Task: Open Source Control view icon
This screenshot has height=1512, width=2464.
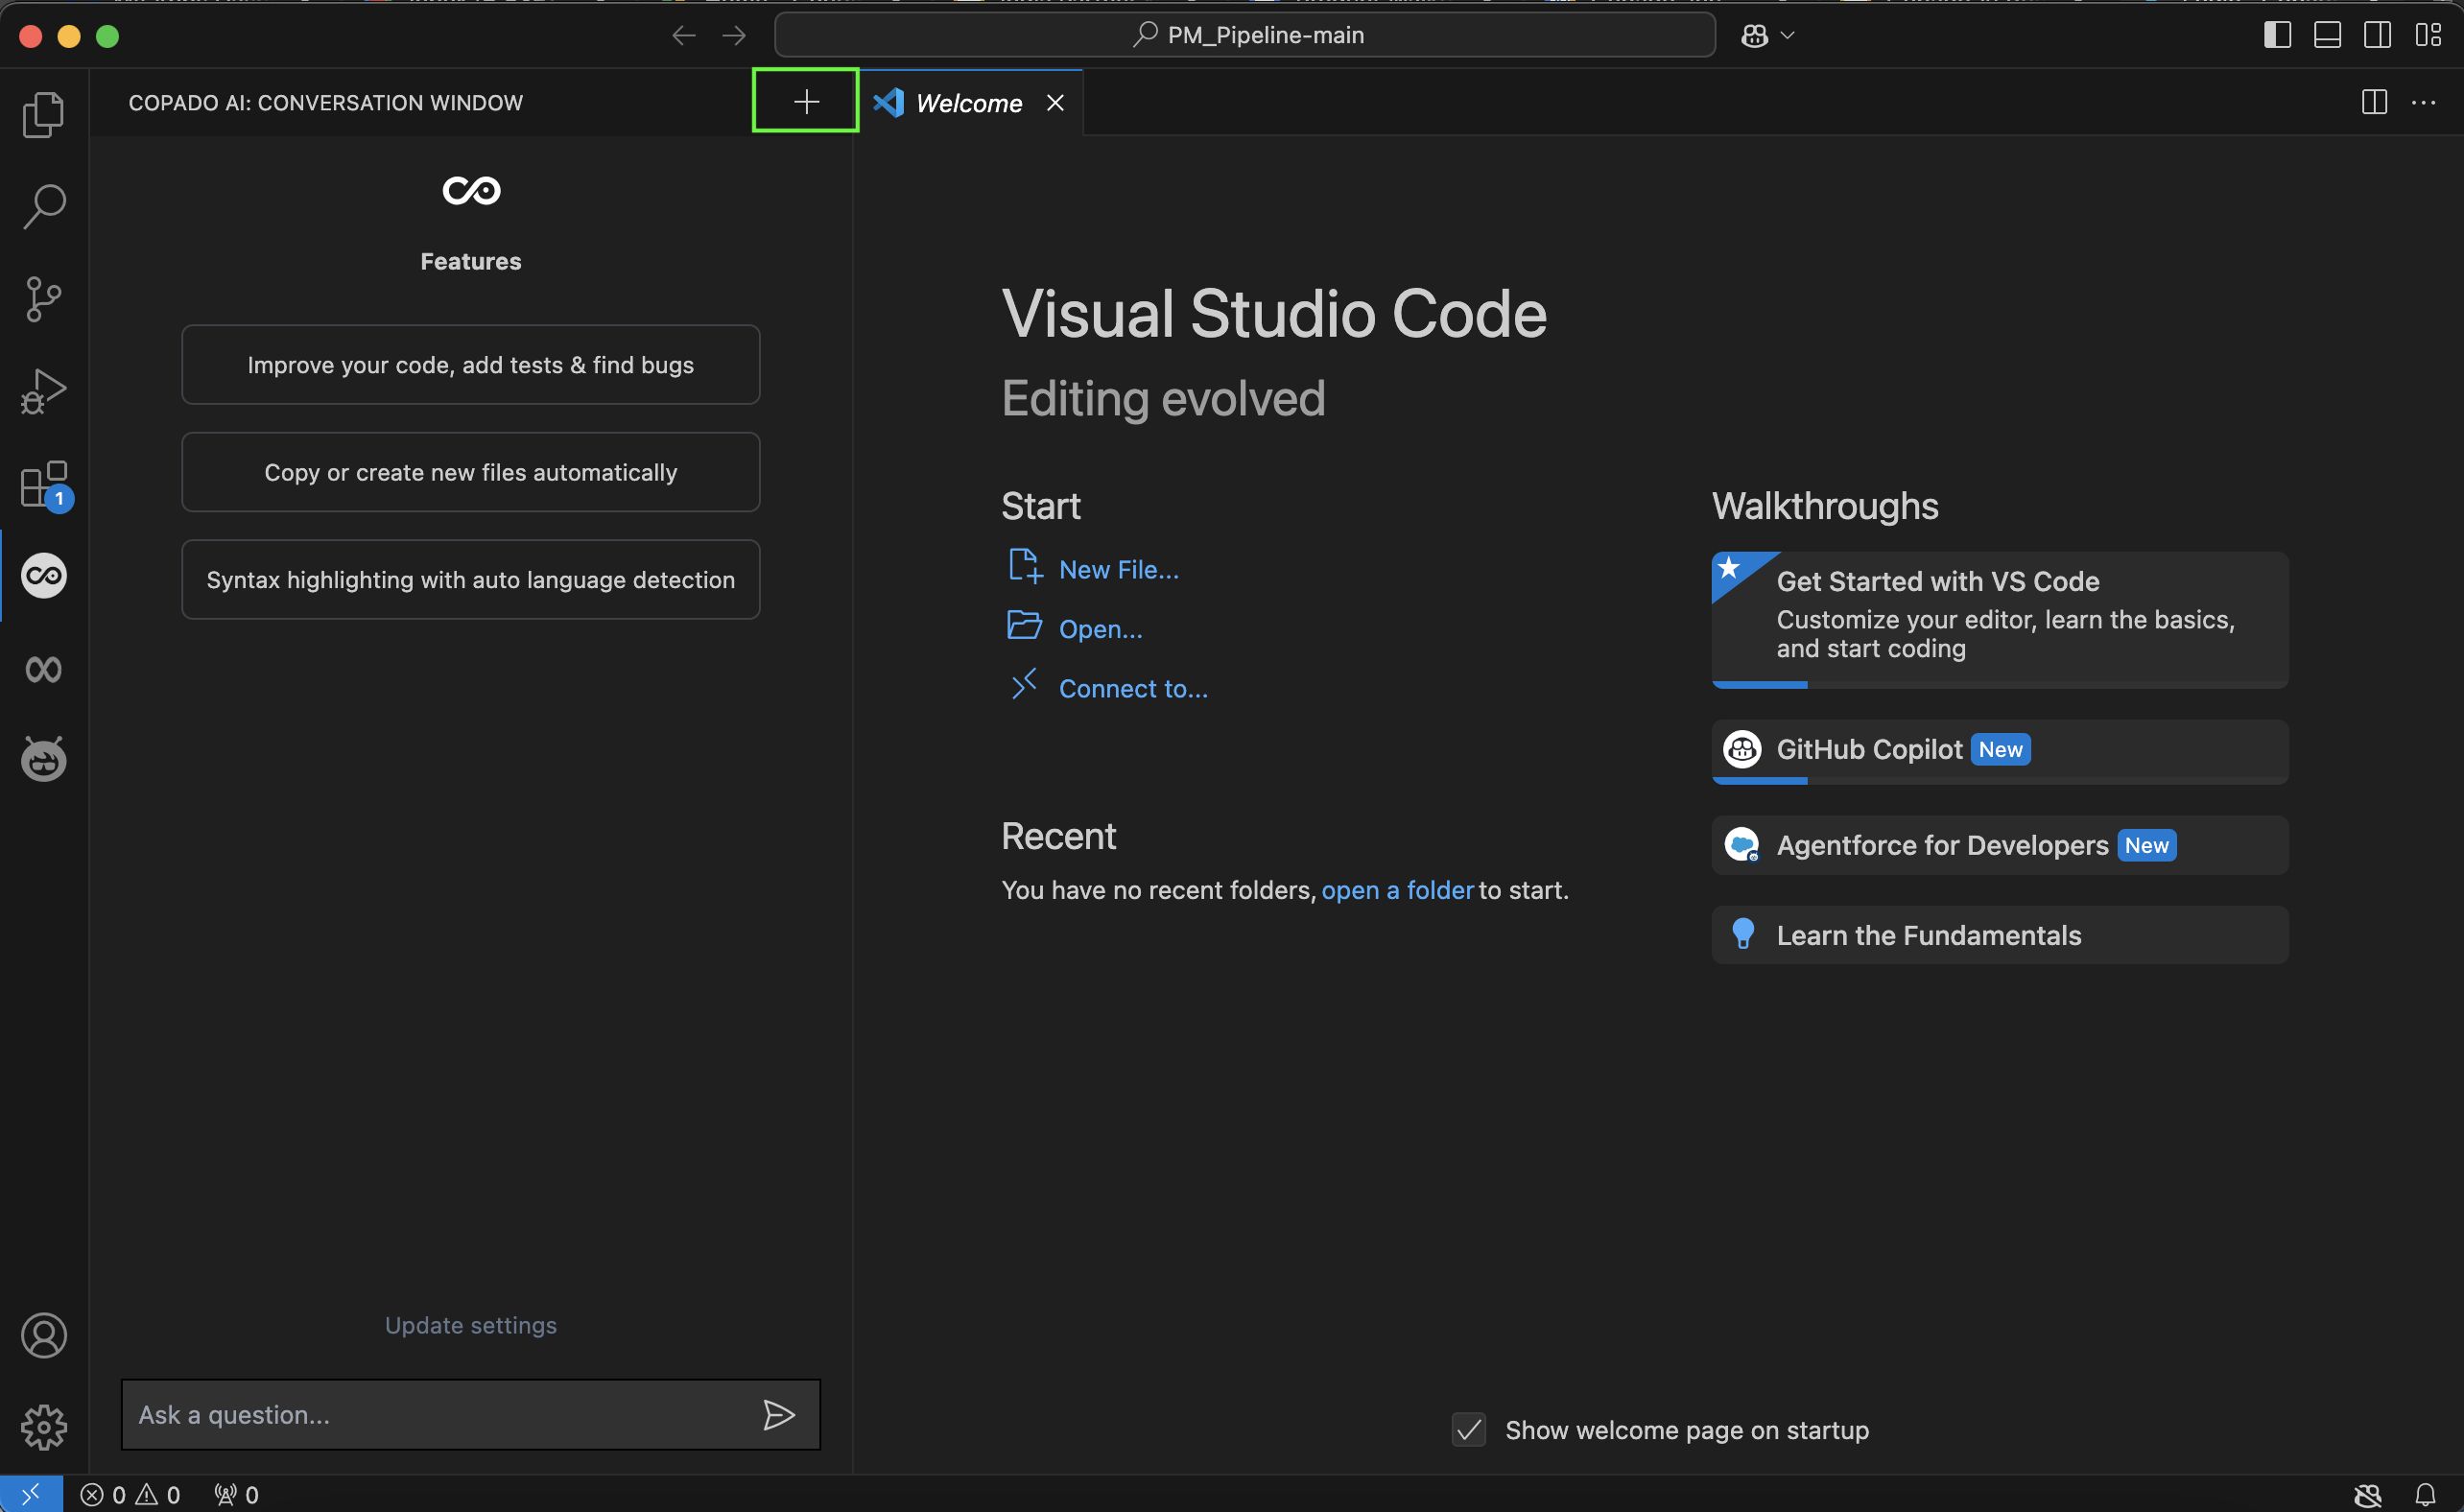Action: [x=43, y=298]
